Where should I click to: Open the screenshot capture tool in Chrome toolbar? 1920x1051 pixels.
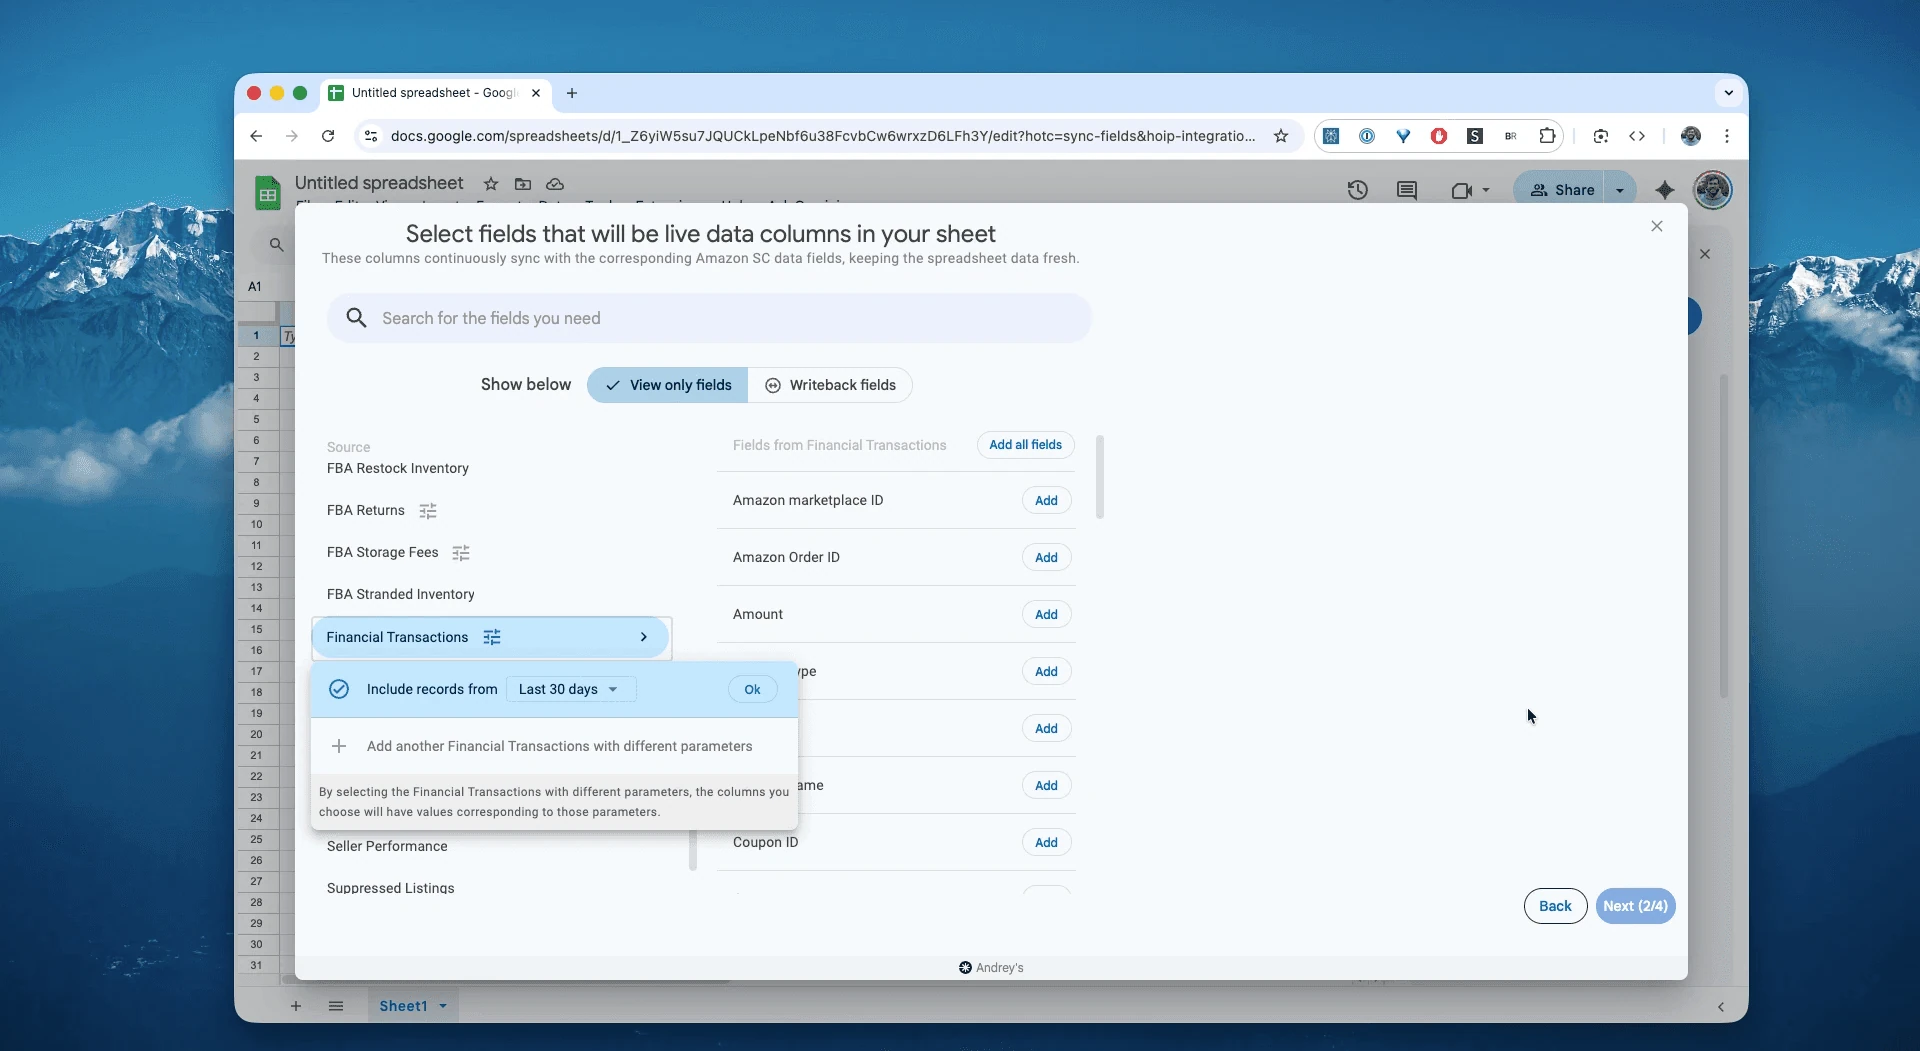[x=1601, y=136]
